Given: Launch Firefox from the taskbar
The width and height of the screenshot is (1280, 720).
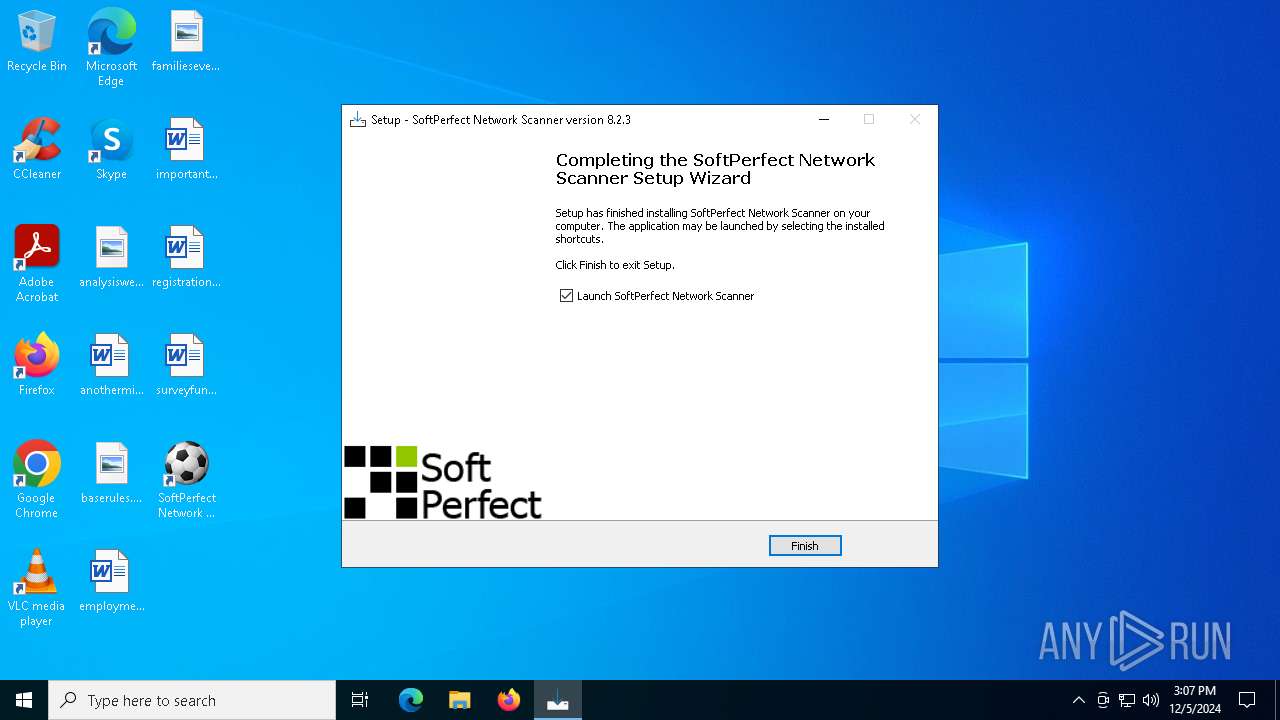Looking at the screenshot, I should (509, 700).
